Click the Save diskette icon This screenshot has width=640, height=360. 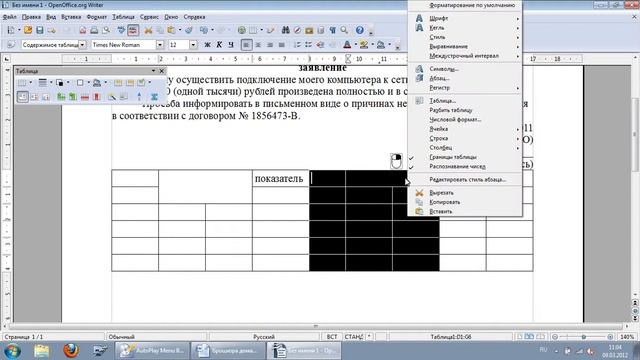(40, 30)
